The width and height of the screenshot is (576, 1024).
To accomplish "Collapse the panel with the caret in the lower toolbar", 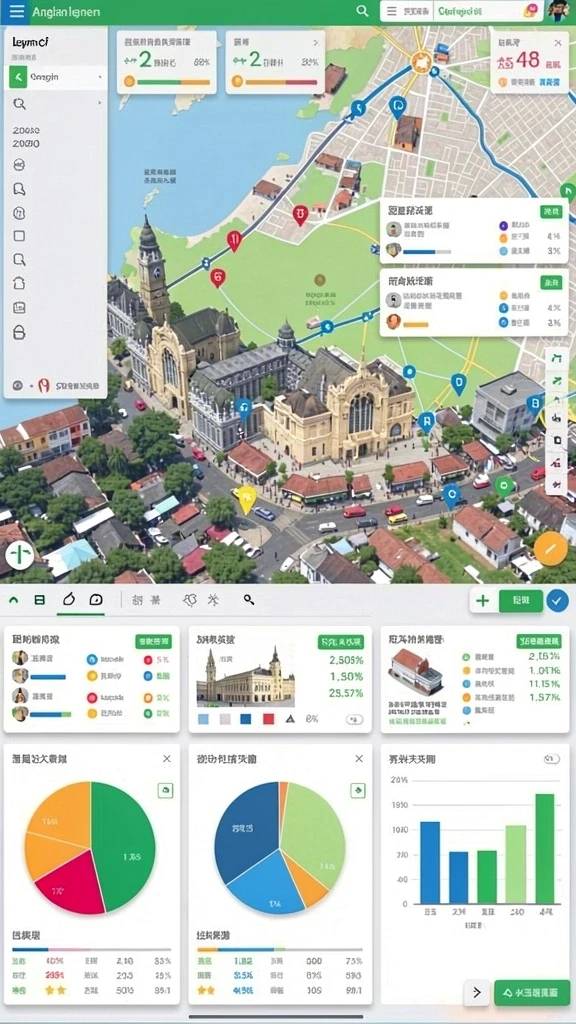I will pyautogui.click(x=15, y=600).
